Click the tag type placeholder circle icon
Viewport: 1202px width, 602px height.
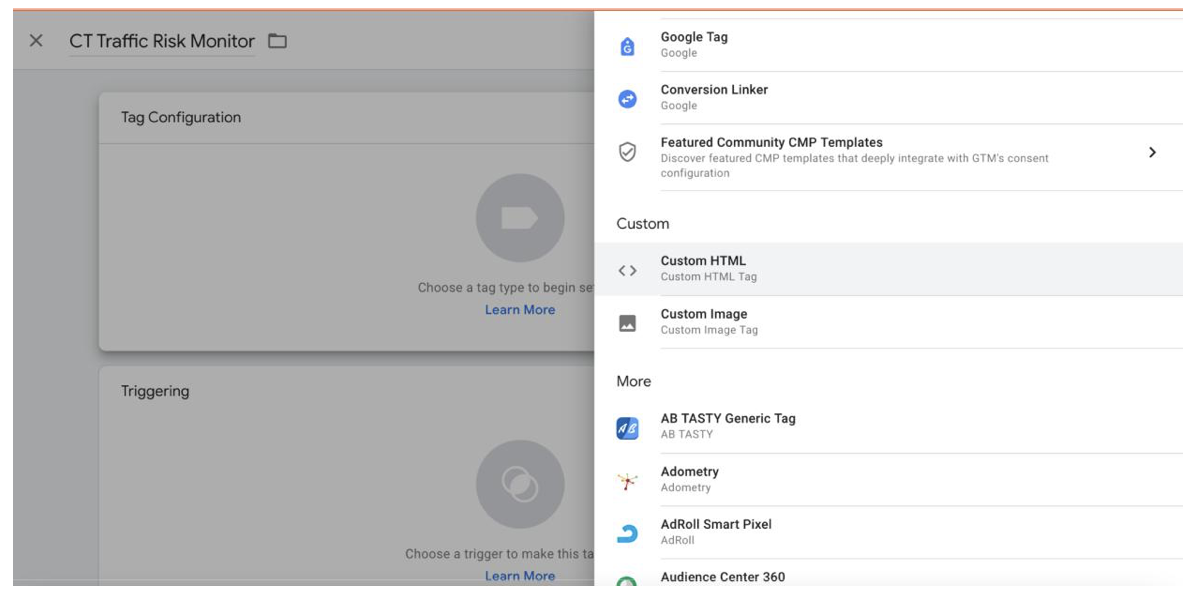pyautogui.click(x=520, y=218)
